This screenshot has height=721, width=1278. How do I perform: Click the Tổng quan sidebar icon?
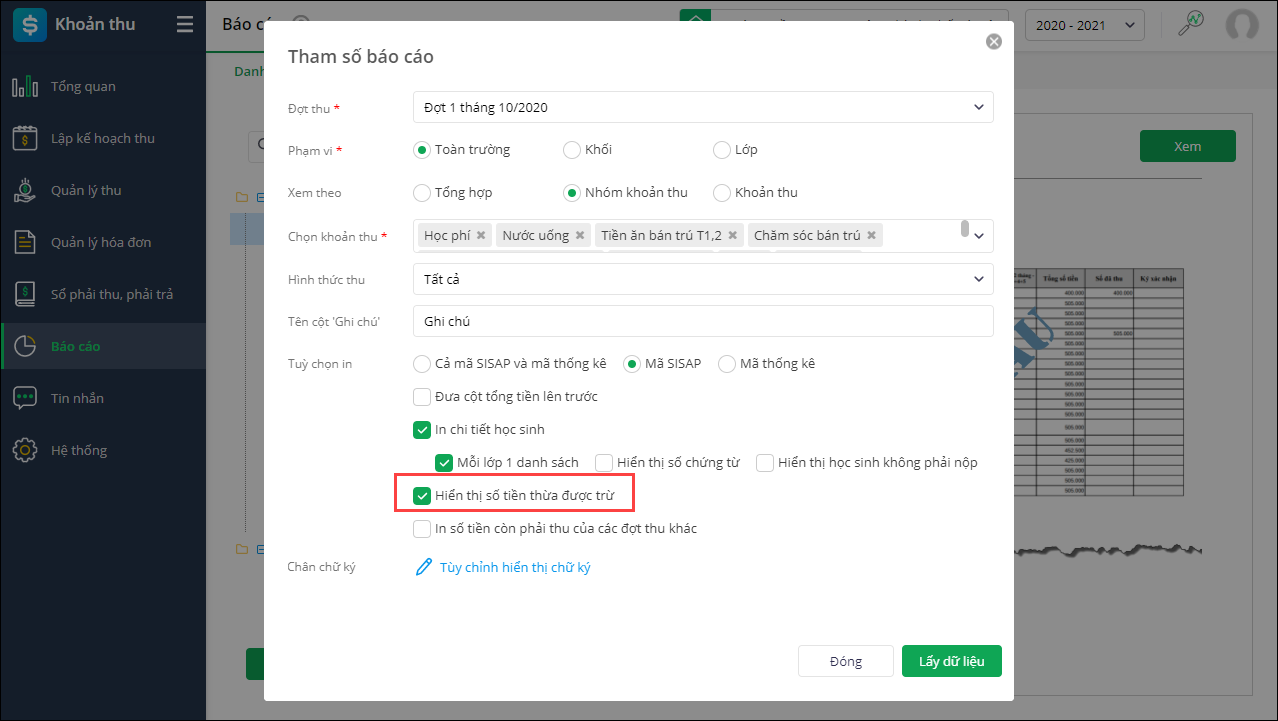25,87
